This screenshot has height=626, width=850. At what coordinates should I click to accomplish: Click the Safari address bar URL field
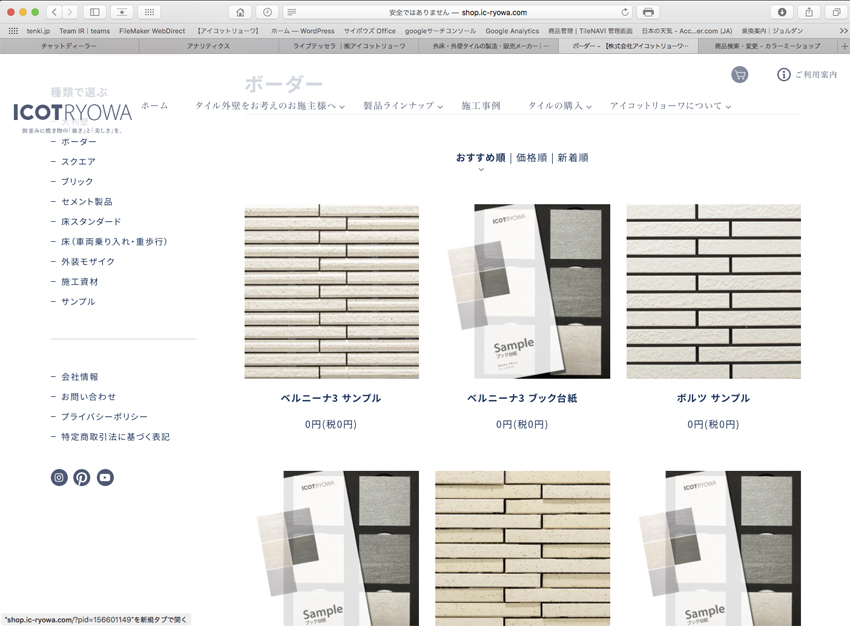[458, 12]
